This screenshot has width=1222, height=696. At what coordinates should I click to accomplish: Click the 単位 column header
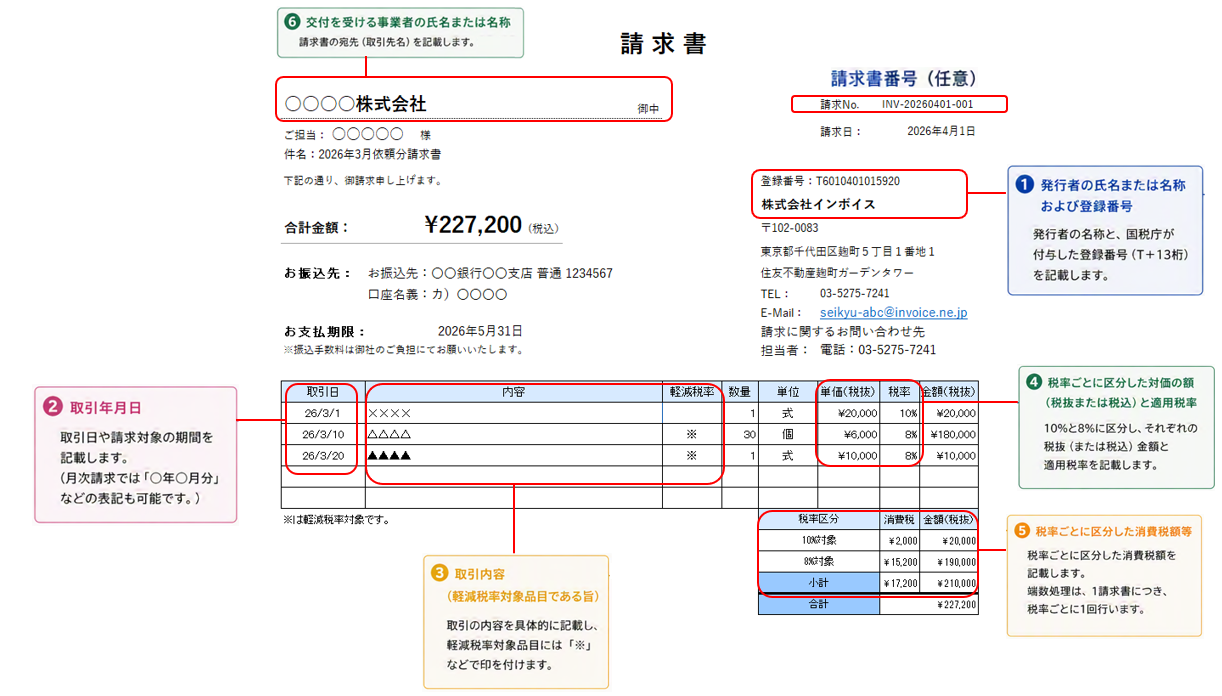click(787, 391)
